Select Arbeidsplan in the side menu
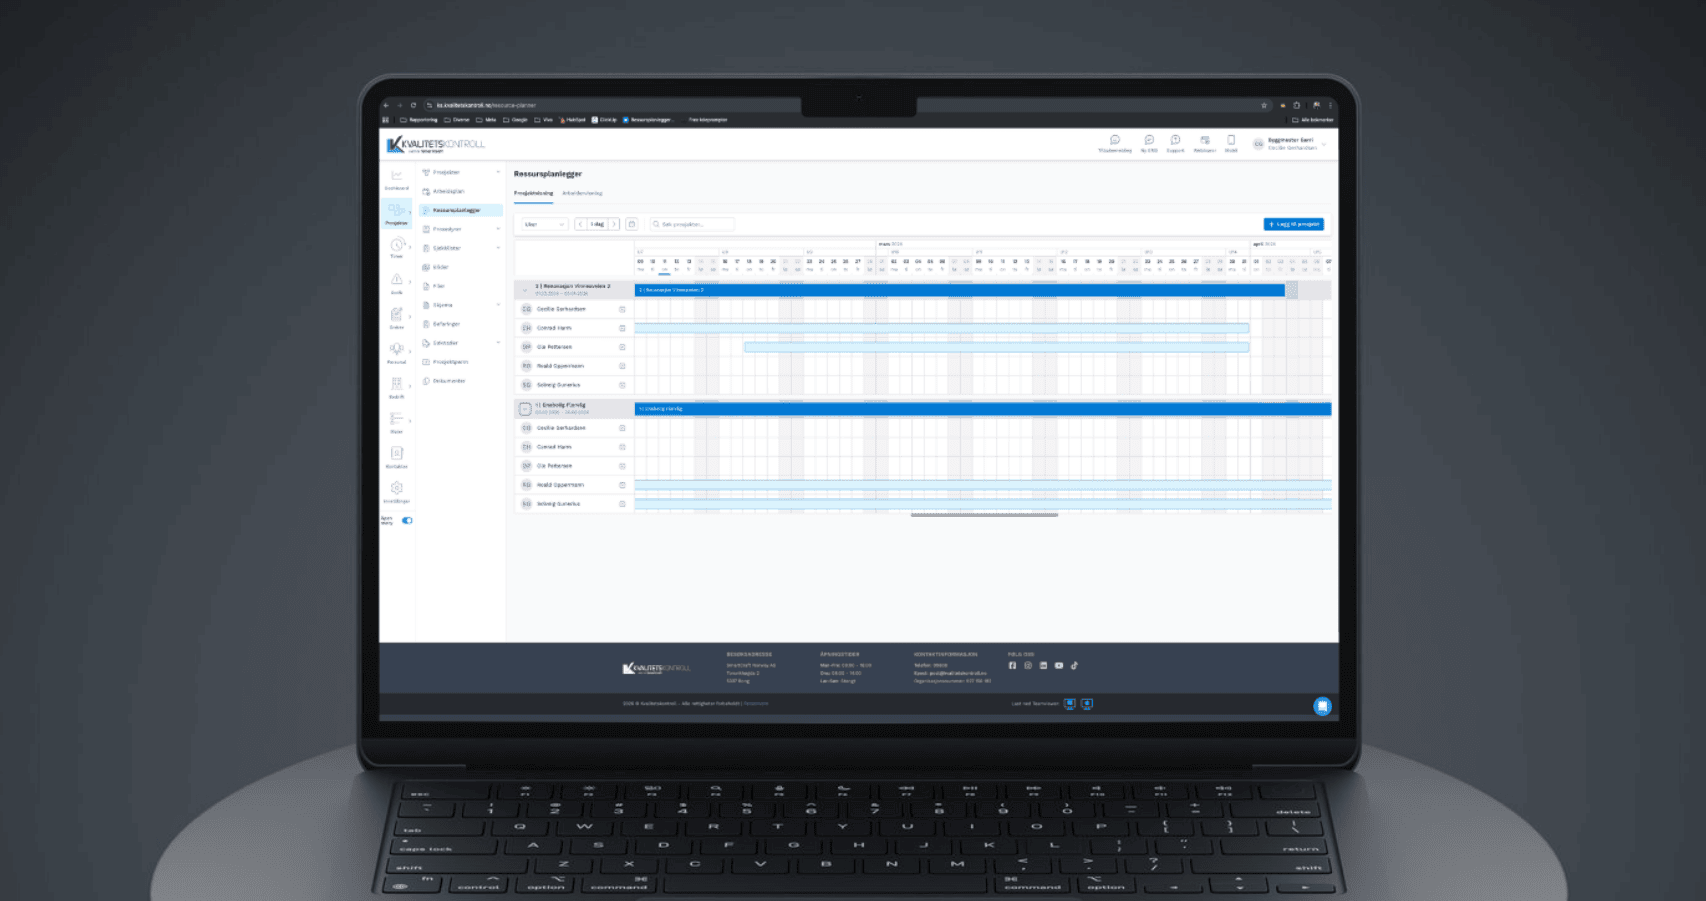The width and height of the screenshot is (1706, 901). pos(449,191)
